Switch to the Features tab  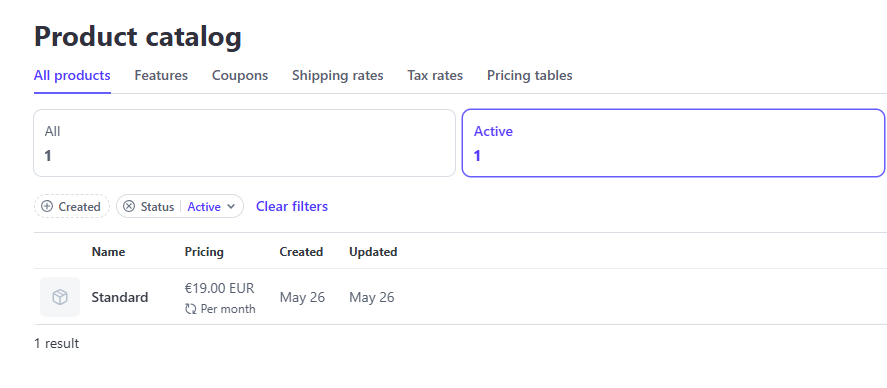tap(161, 76)
